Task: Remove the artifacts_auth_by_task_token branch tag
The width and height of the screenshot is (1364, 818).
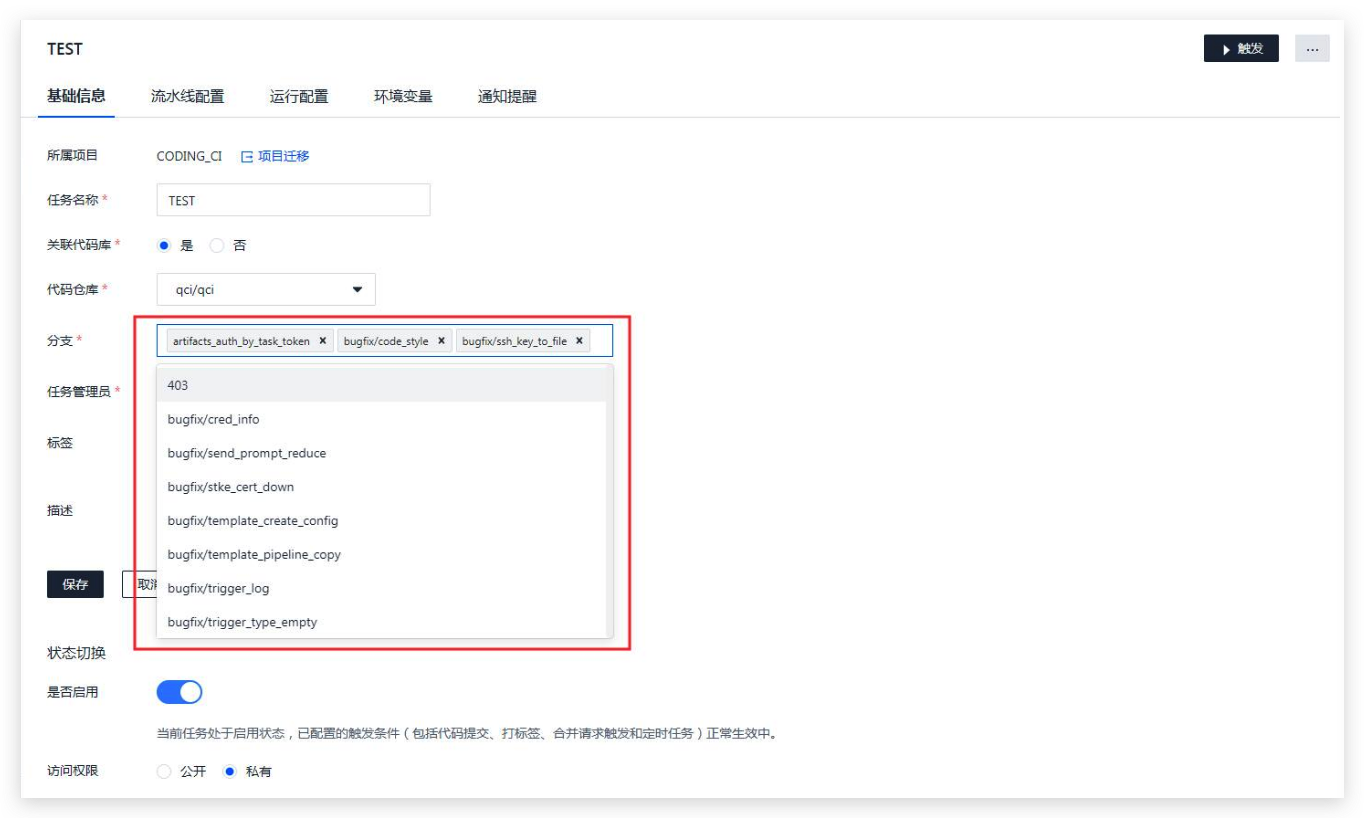Action: click(x=322, y=341)
